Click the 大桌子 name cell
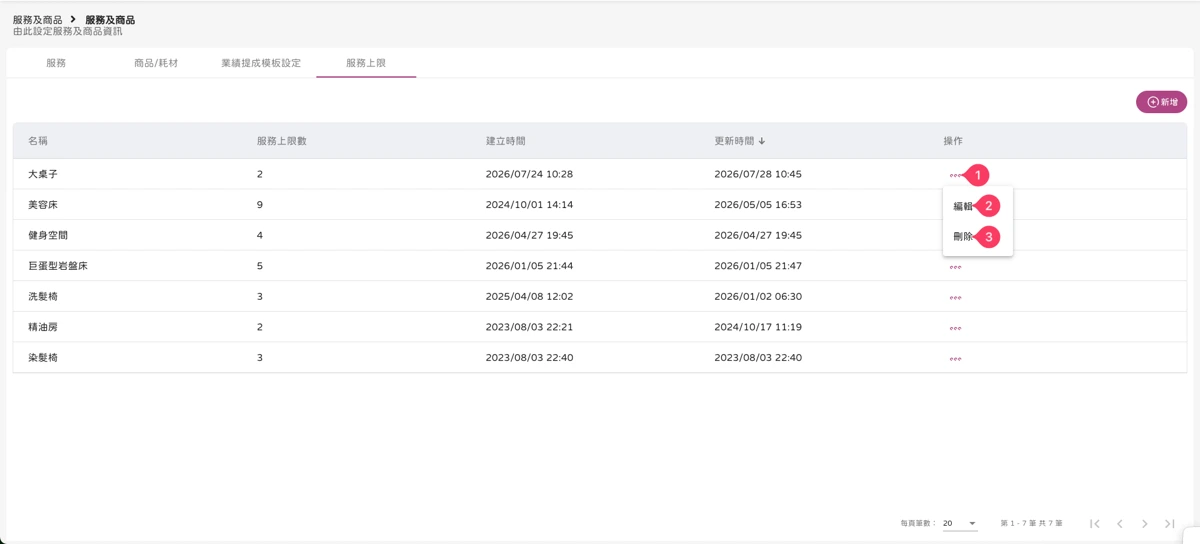 pyautogui.click(x=43, y=174)
